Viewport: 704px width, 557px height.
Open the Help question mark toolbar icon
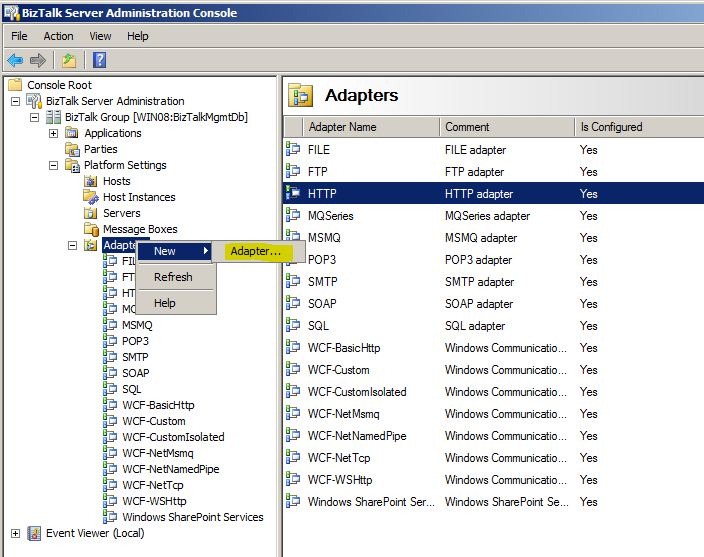(99, 60)
